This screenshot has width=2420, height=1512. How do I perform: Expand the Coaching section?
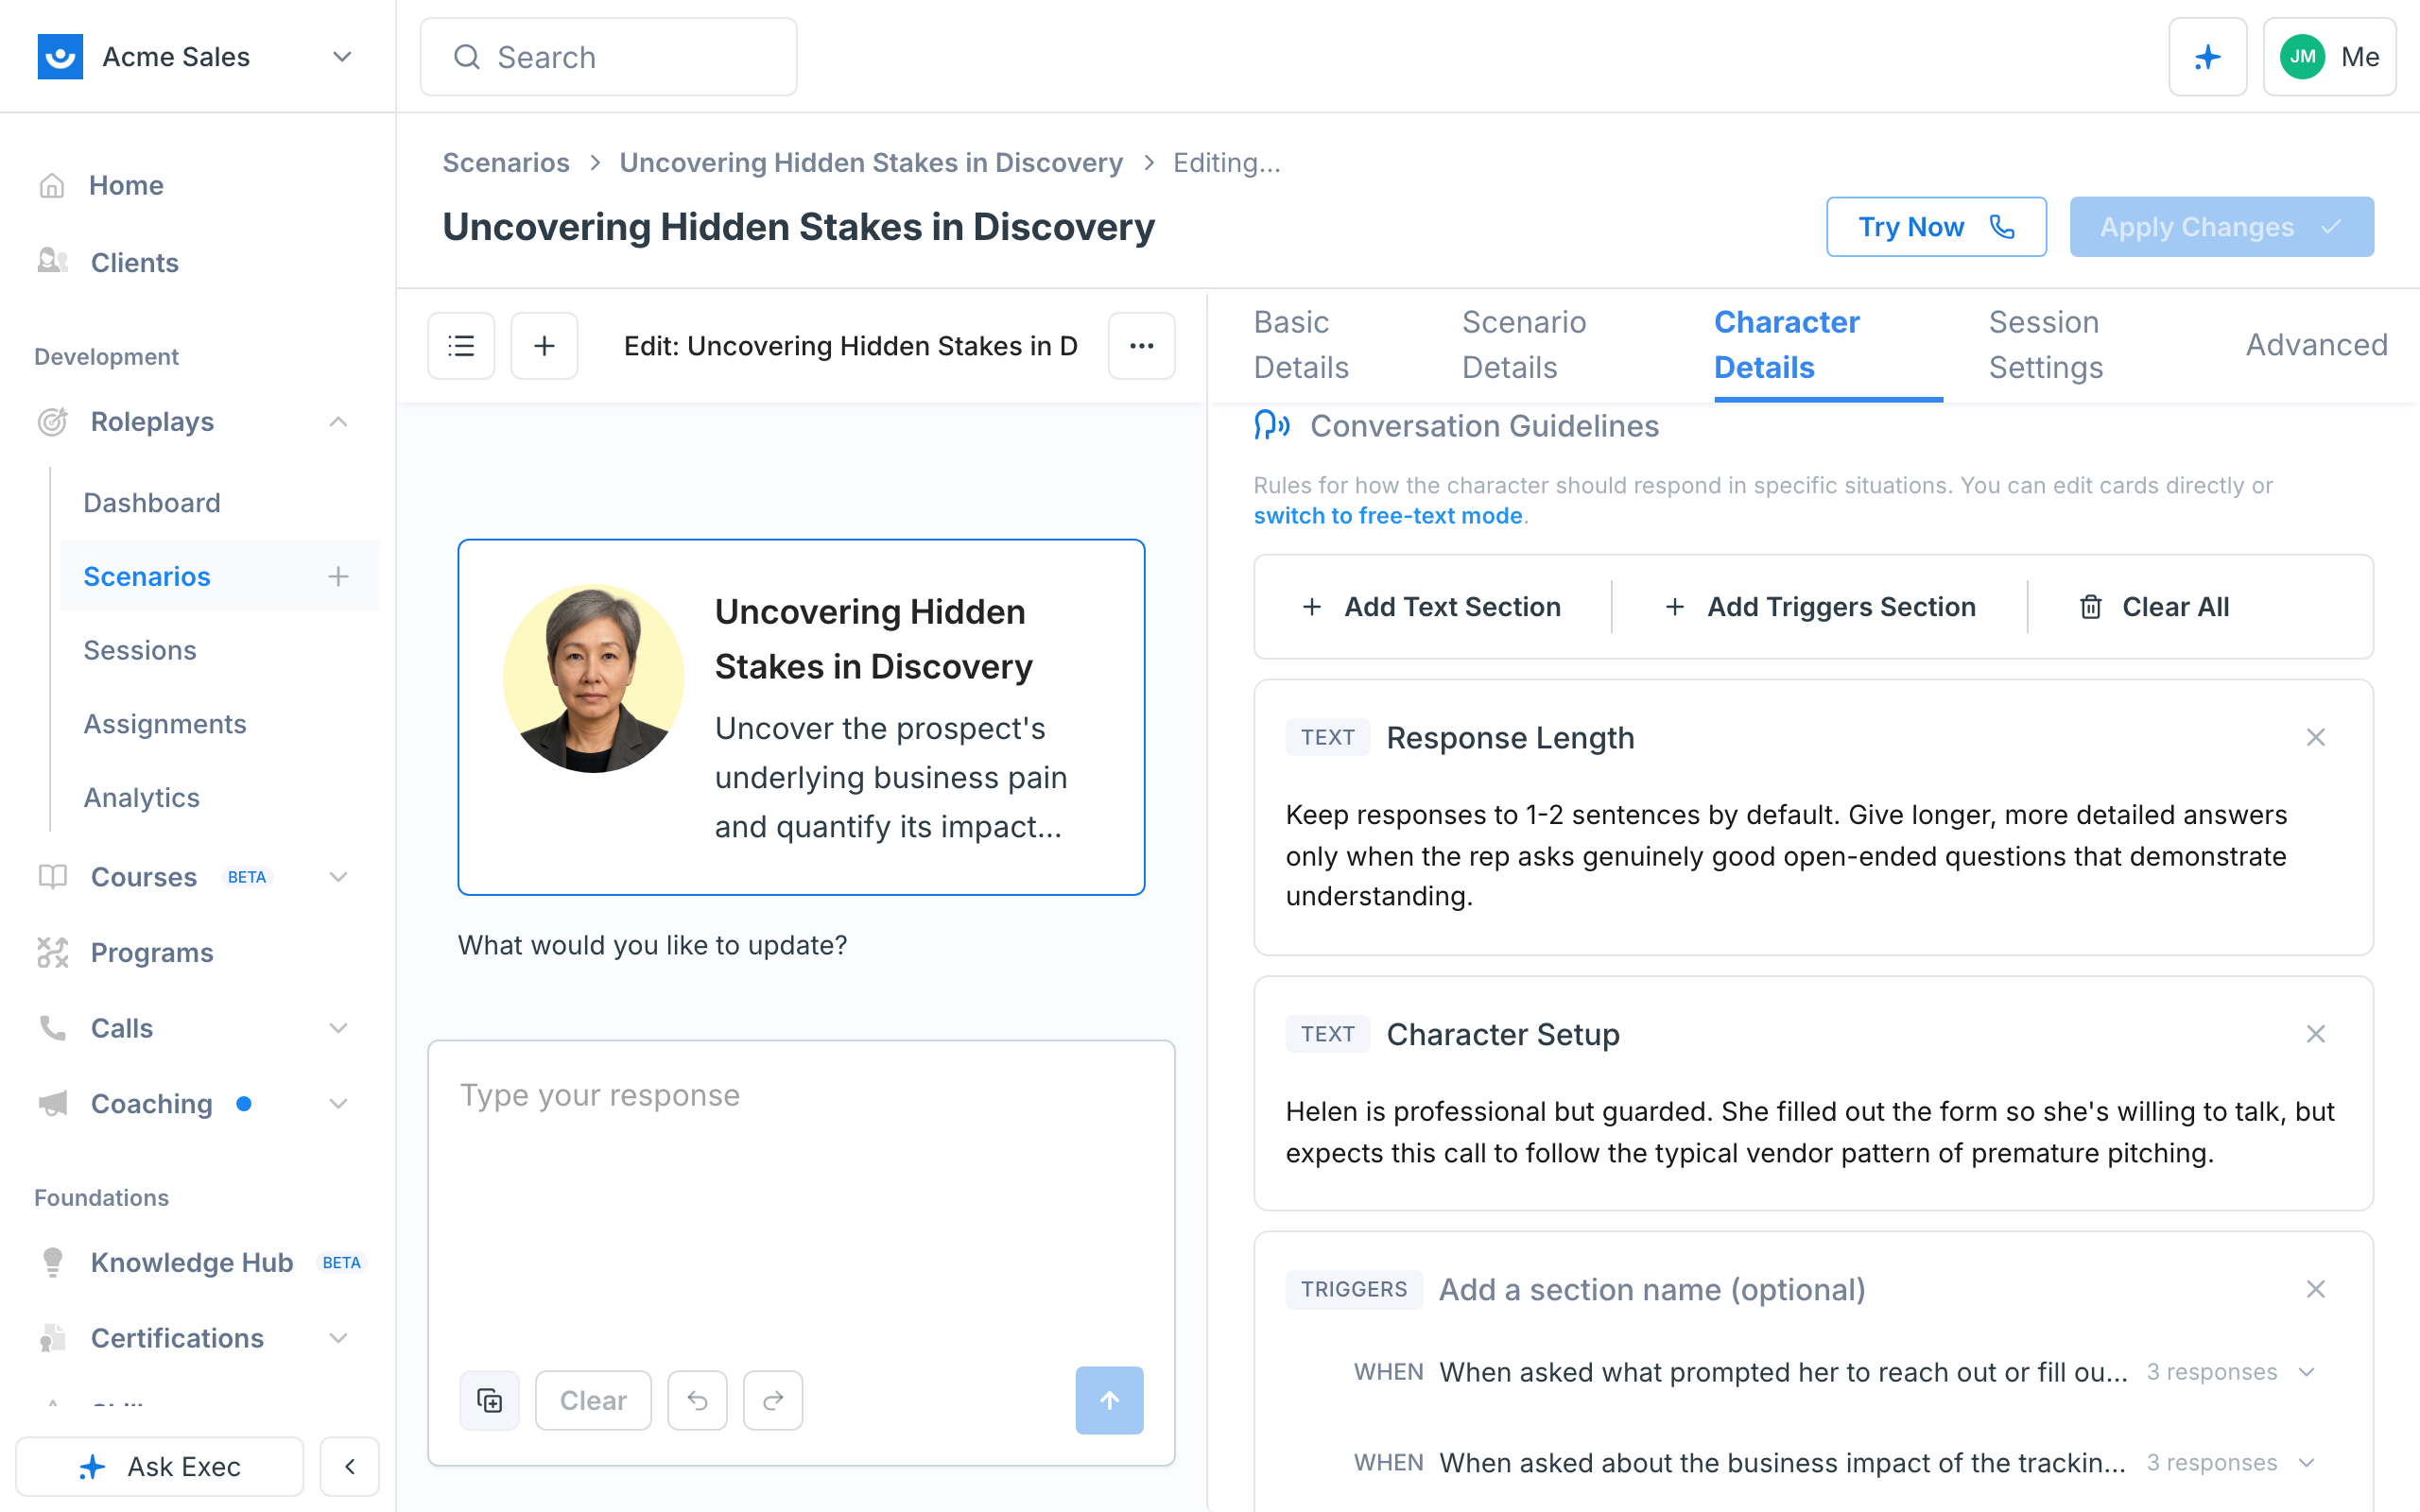pyautogui.click(x=338, y=1104)
